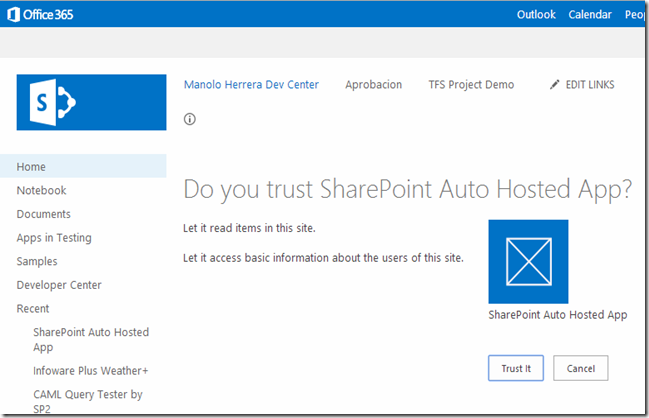Screen dimensions: 649x418
Task: Click the SharePoint Auto Hosted App tile image
Action: (x=528, y=262)
